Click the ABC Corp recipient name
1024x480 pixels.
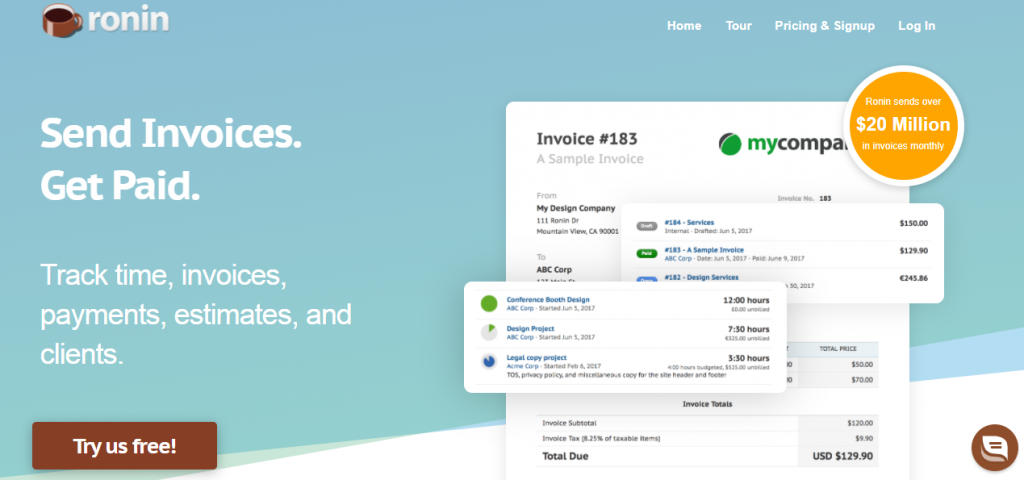tap(554, 269)
